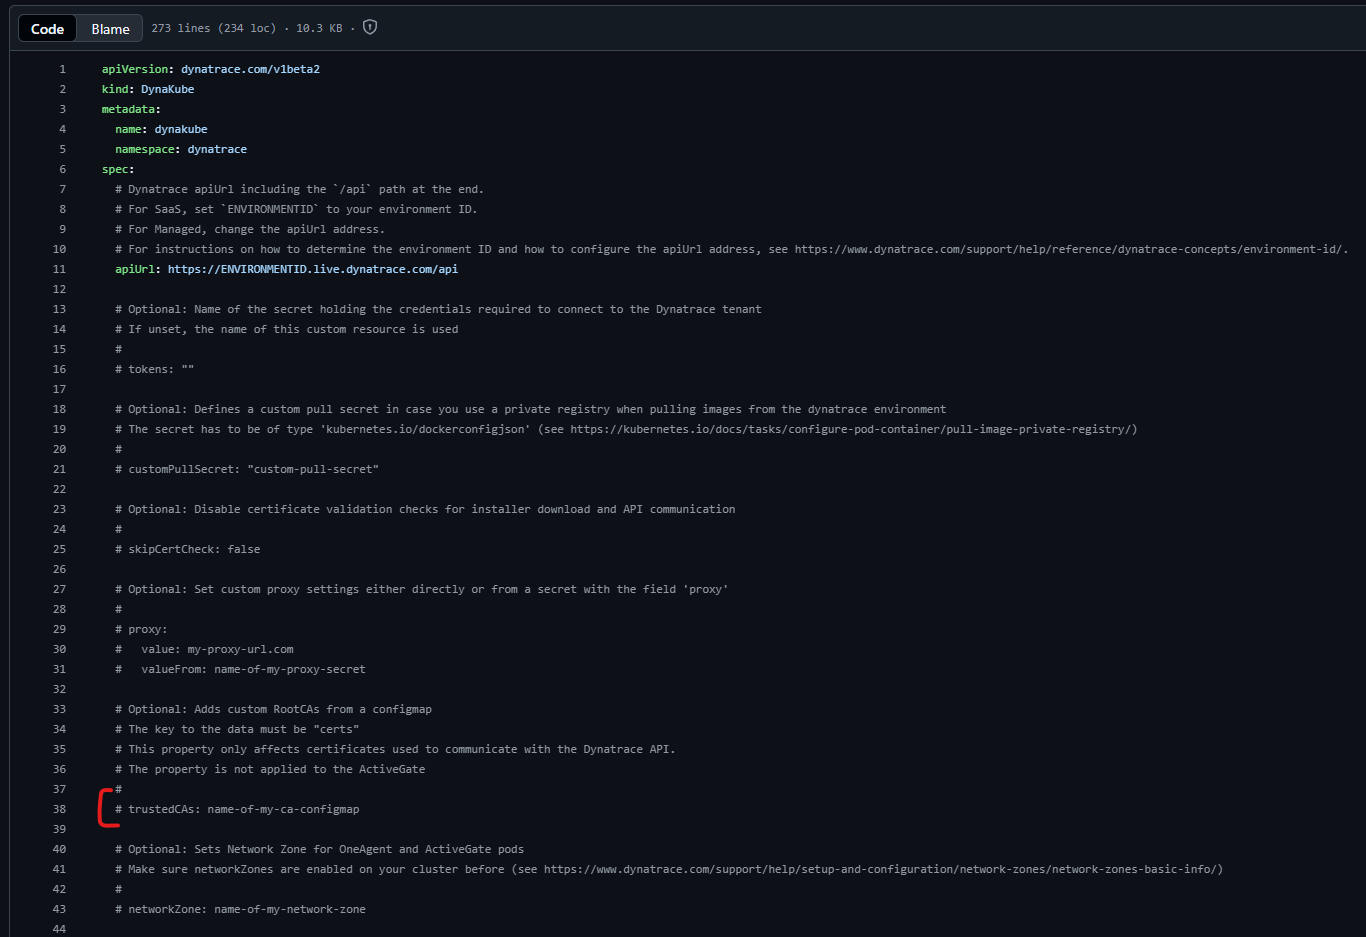
Task: Select the Code tab
Action: [47, 29]
